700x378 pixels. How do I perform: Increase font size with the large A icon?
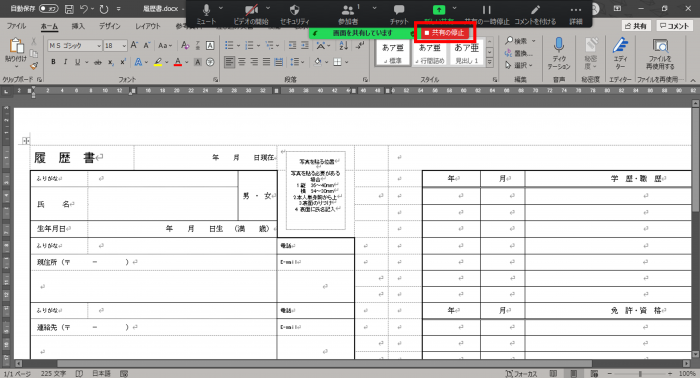[x=134, y=46]
